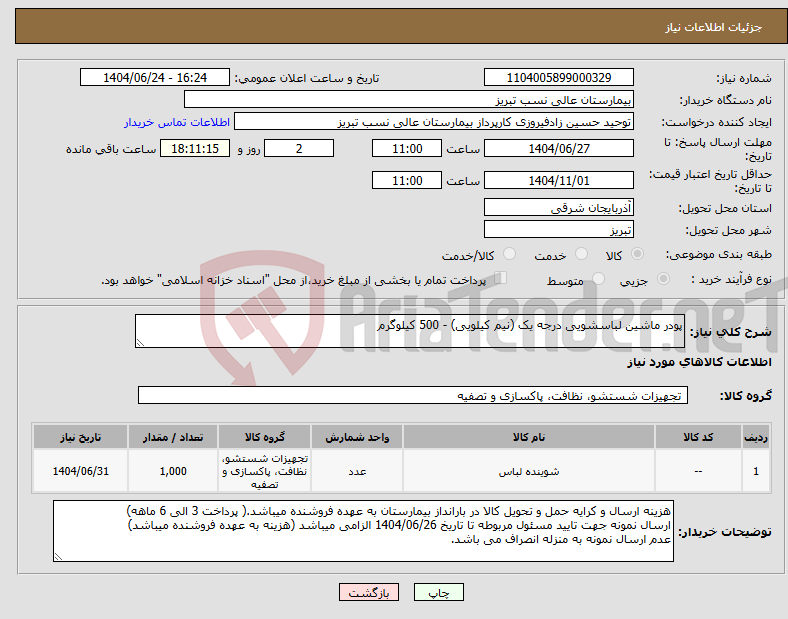Click the general need description text area
The height and width of the screenshot is (619, 788).
410,331
